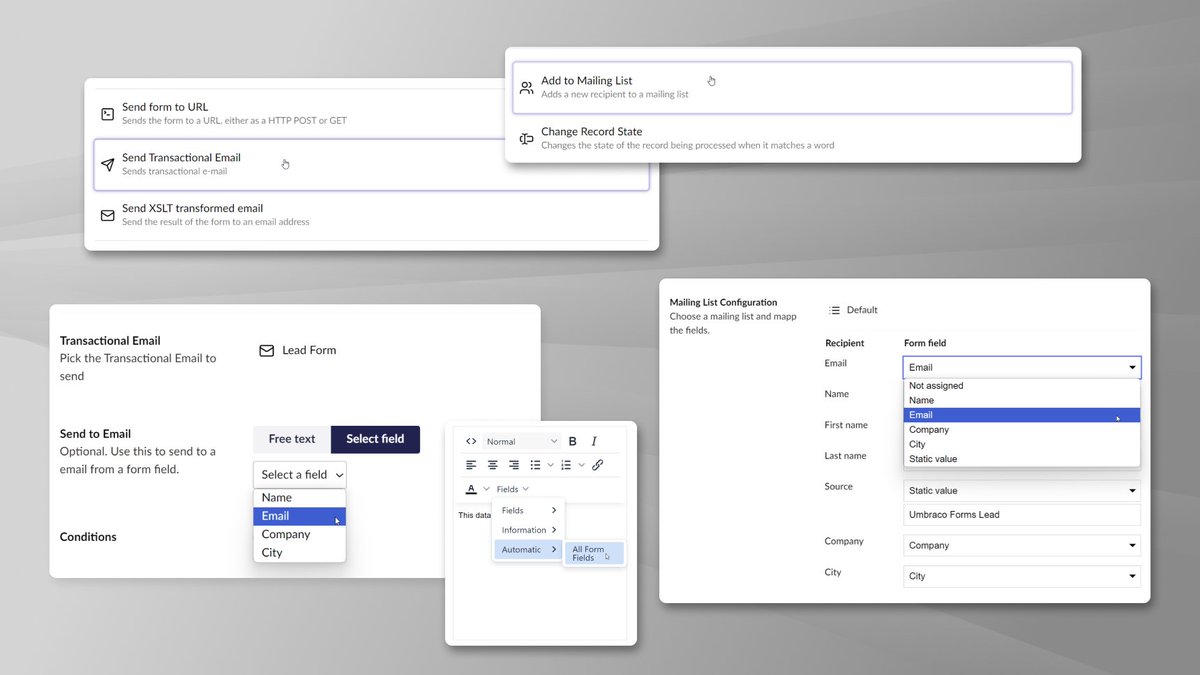Image resolution: width=1200 pixels, height=675 pixels.
Task: Open the Fields toolbar dropdown
Action: pos(513,489)
